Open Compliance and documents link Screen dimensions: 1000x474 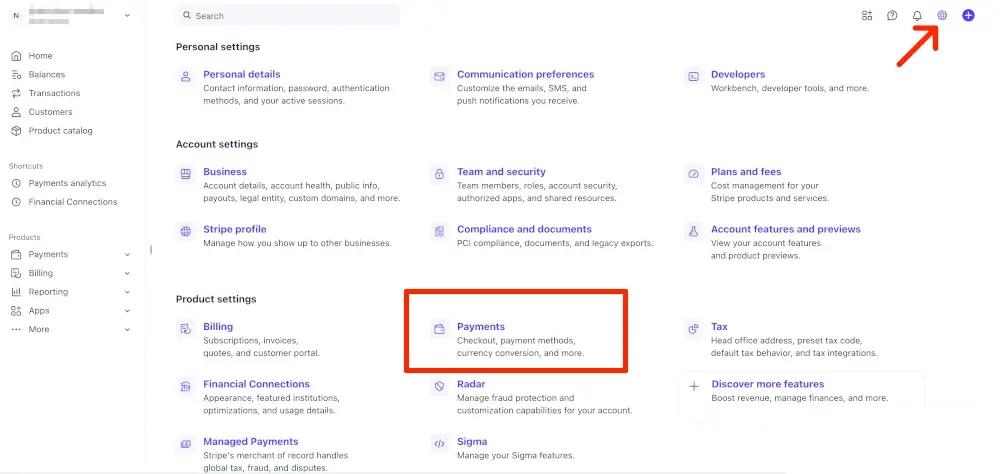pyautogui.click(x=524, y=229)
